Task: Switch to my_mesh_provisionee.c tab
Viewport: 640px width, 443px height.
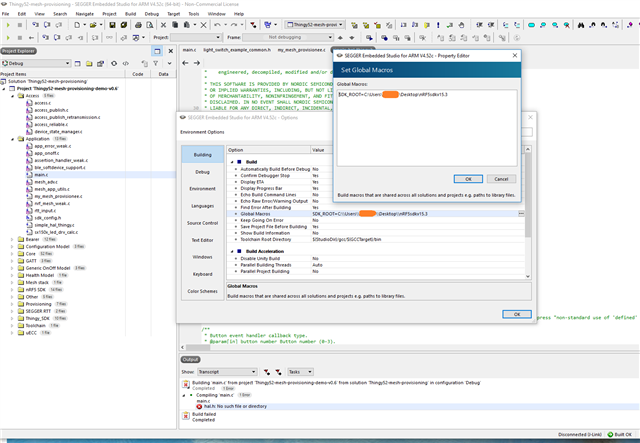Action: [301, 50]
